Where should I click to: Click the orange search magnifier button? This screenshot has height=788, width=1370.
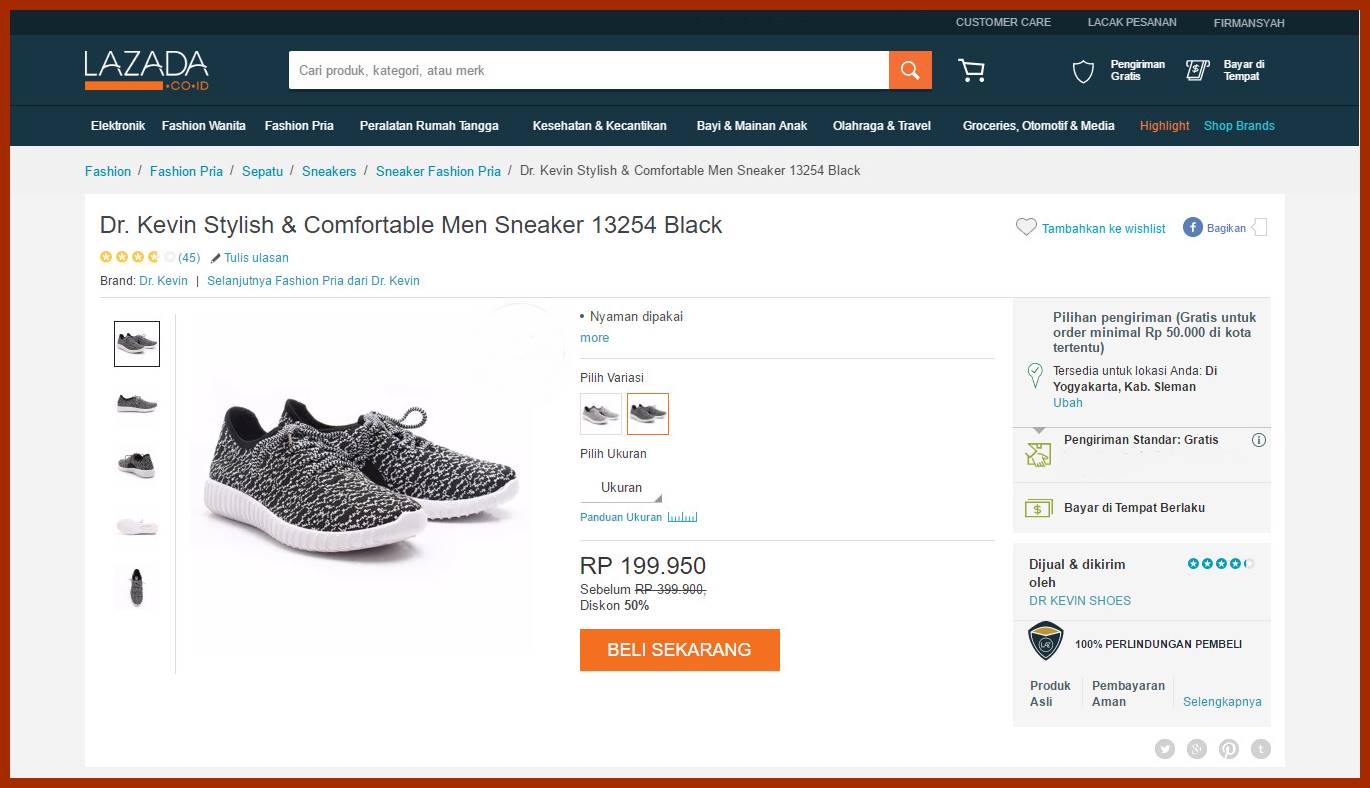910,70
